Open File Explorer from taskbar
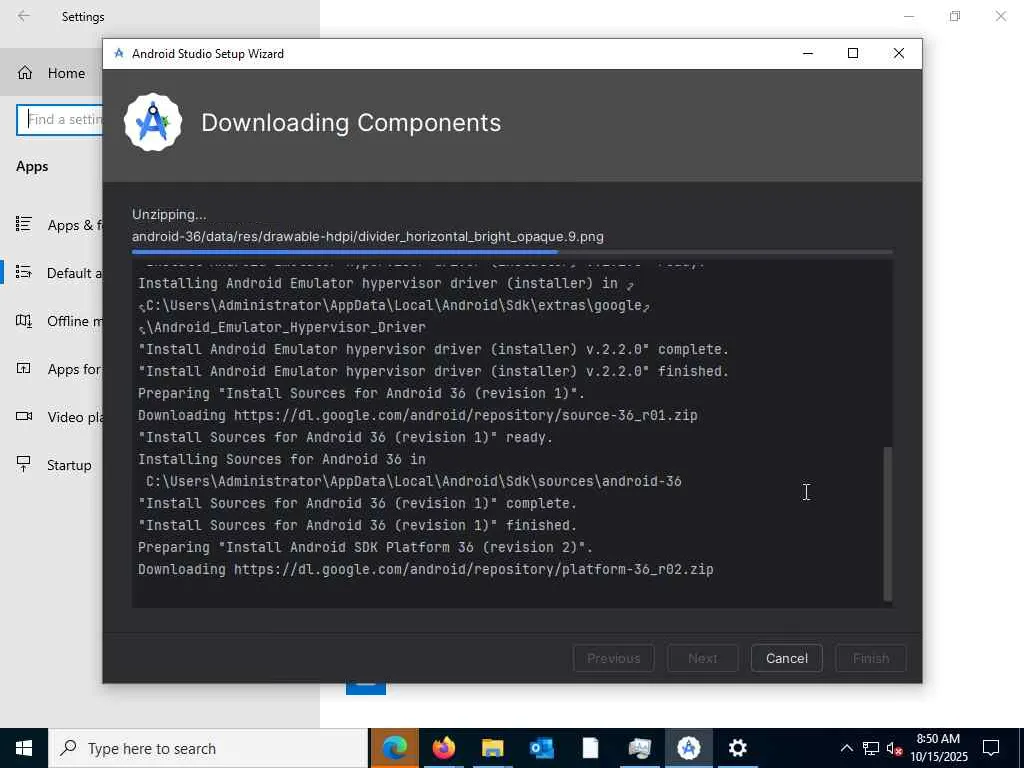1024x768 pixels. coord(492,748)
